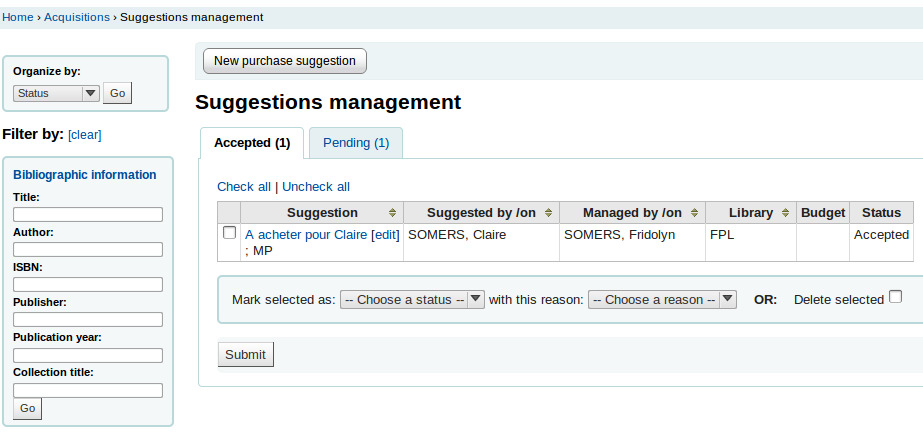Viewport: 923px width, 433px height.
Task: Open the A acheter pour Claire suggestion link
Action: pyautogui.click(x=306, y=235)
